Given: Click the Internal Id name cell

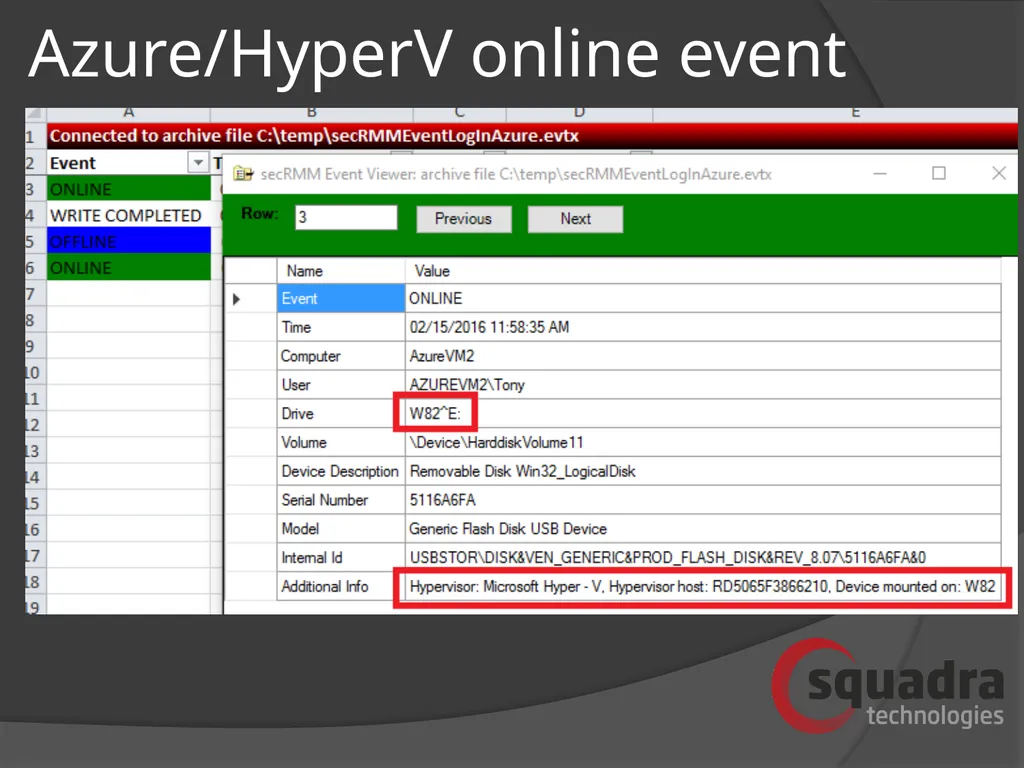Looking at the screenshot, I should (x=341, y=557).
